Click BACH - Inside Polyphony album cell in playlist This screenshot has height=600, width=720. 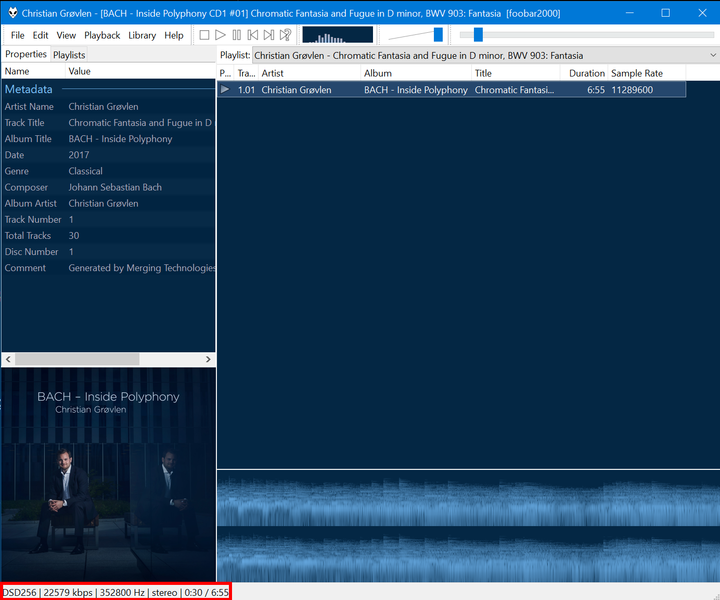[416, 90]
